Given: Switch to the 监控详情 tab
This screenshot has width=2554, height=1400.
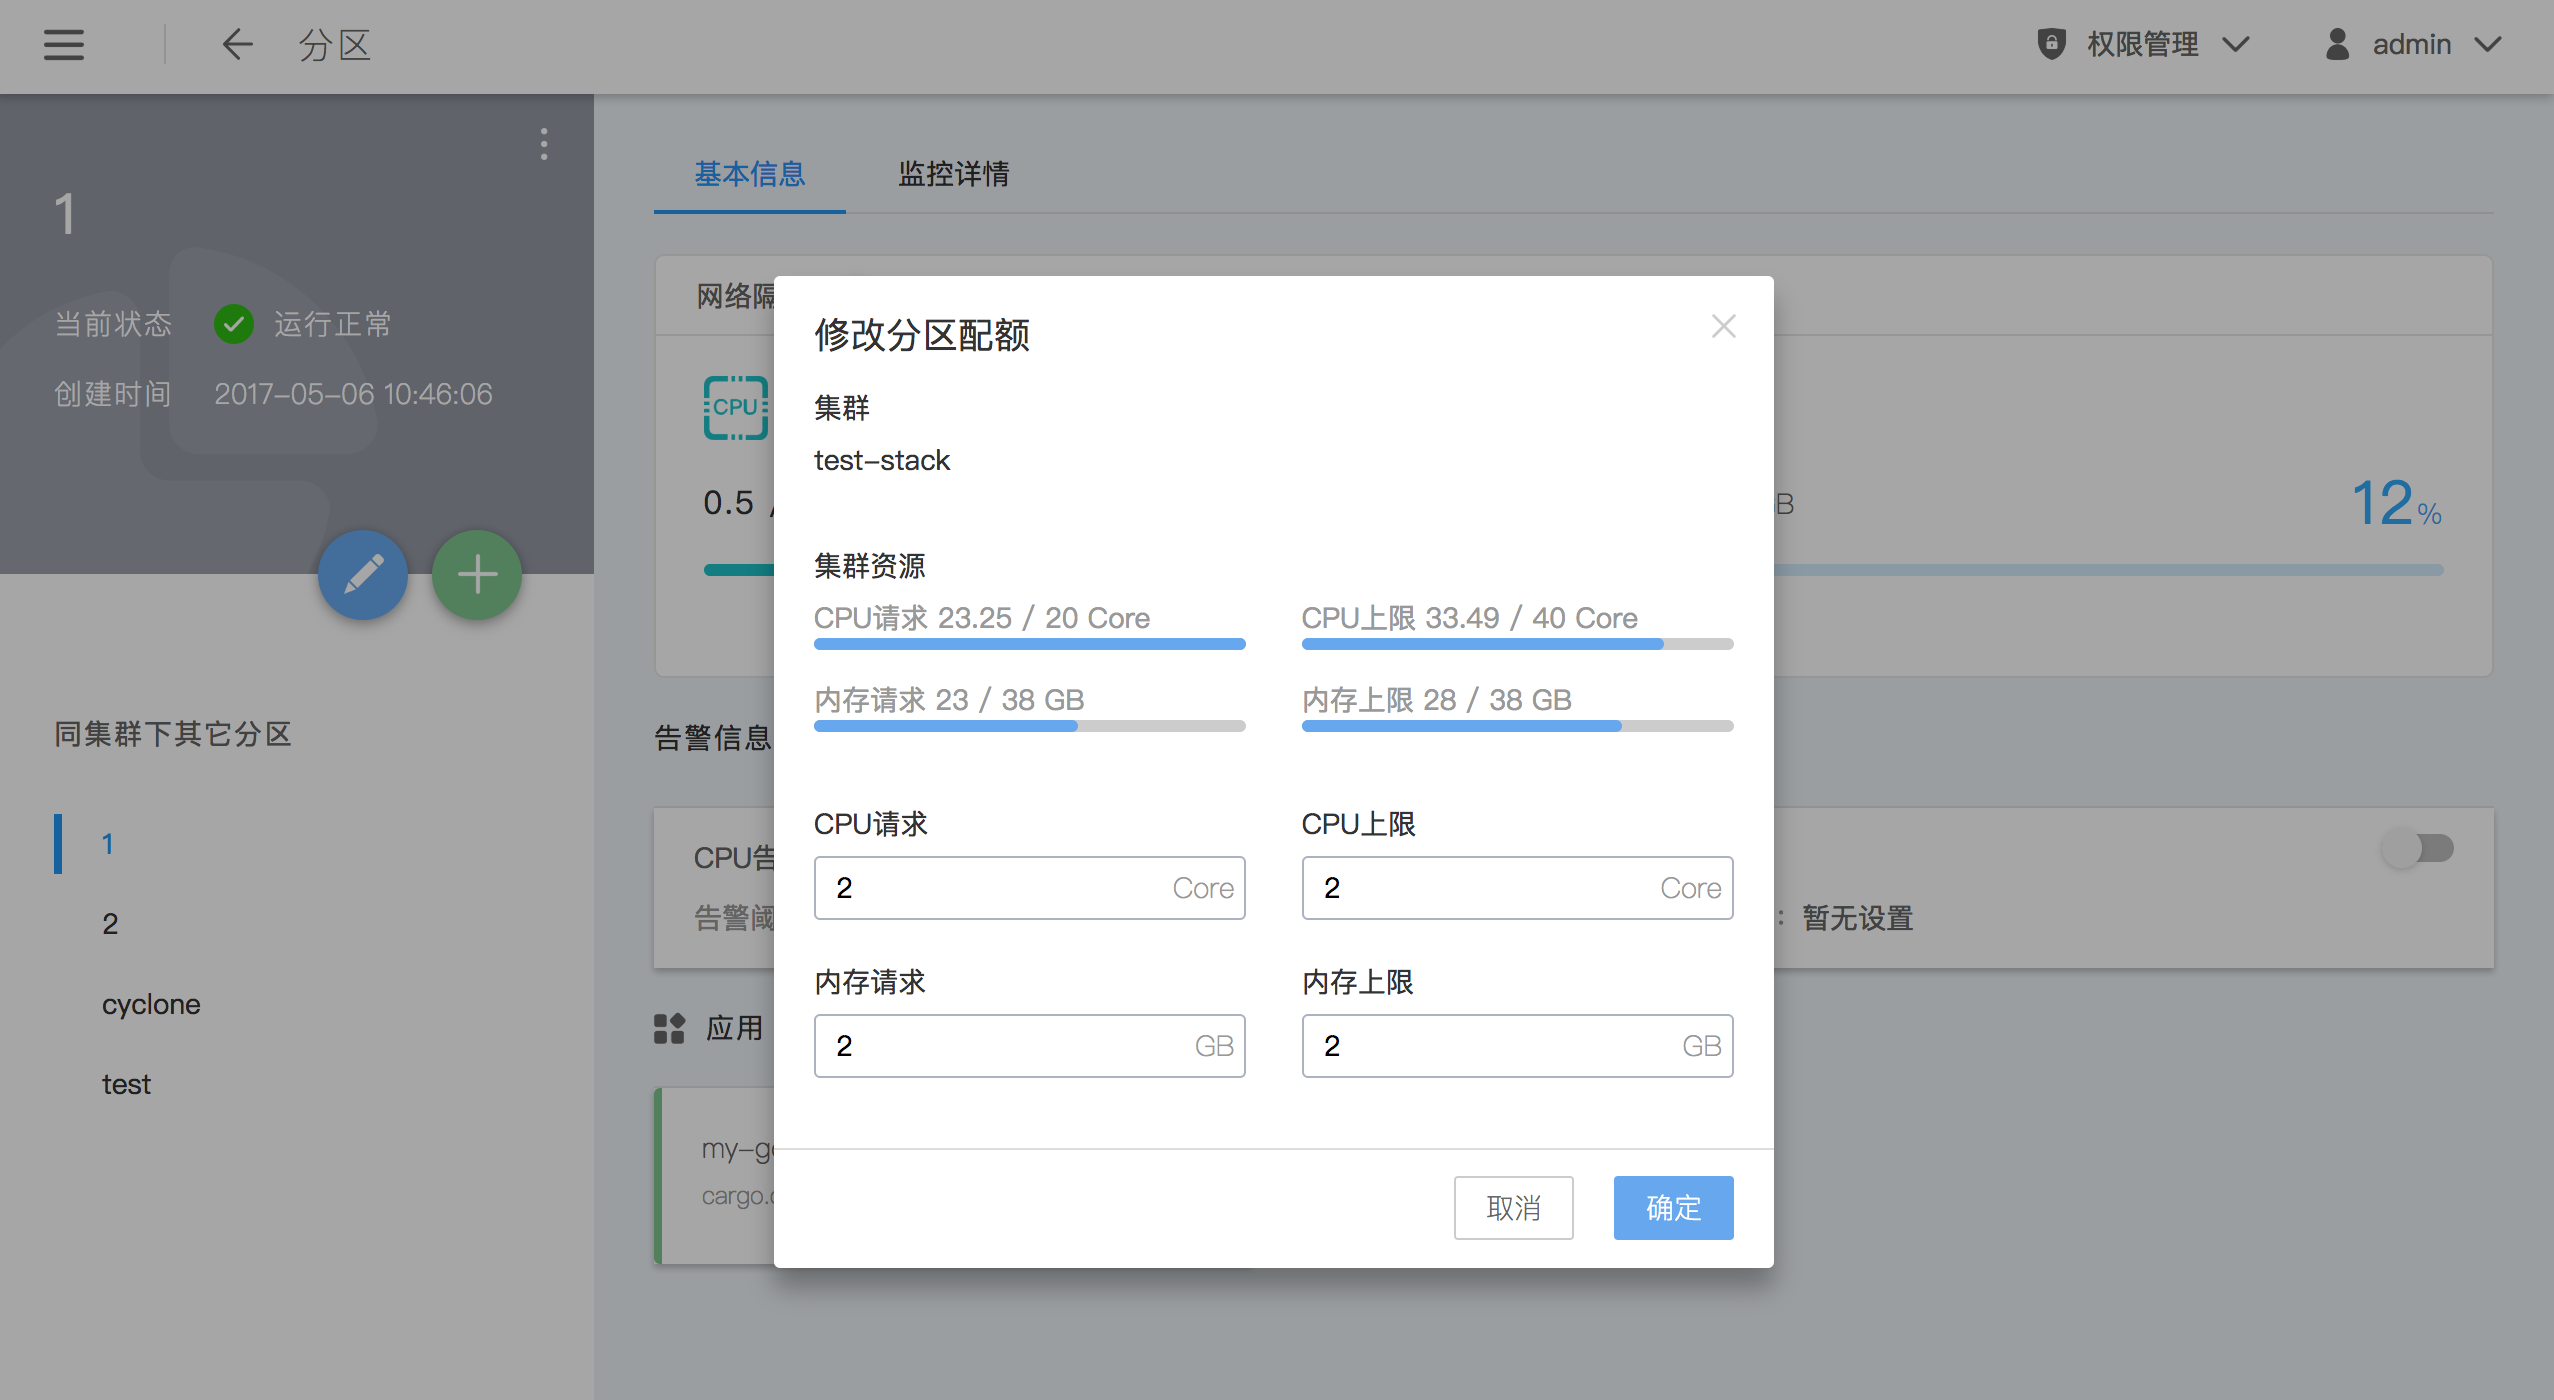Looking at the screenshot, I should click(x=953, y=174).
